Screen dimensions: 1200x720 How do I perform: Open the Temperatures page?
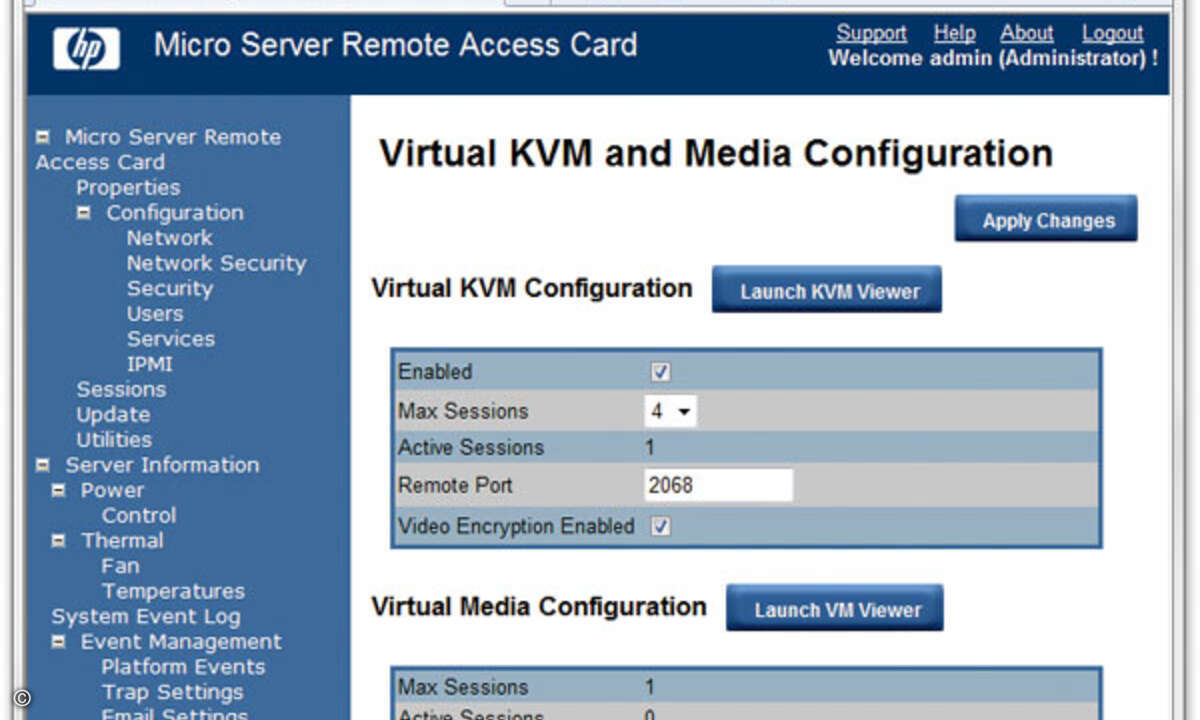[173, 591]
